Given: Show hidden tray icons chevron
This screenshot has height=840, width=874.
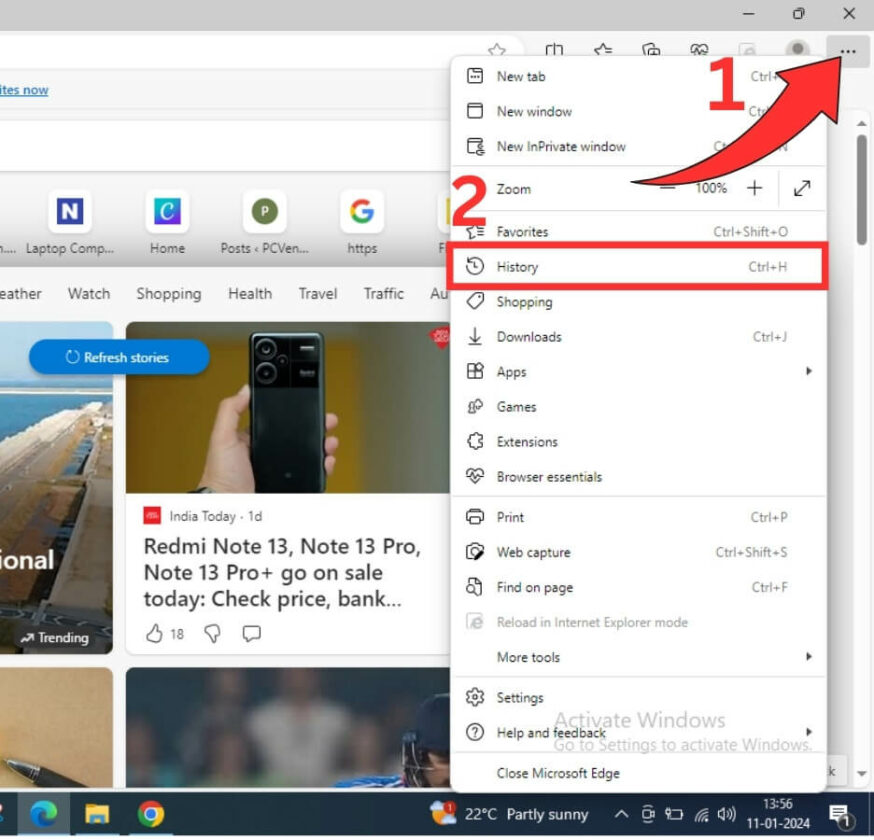Looking at the screenshot, I should point(621,814).
